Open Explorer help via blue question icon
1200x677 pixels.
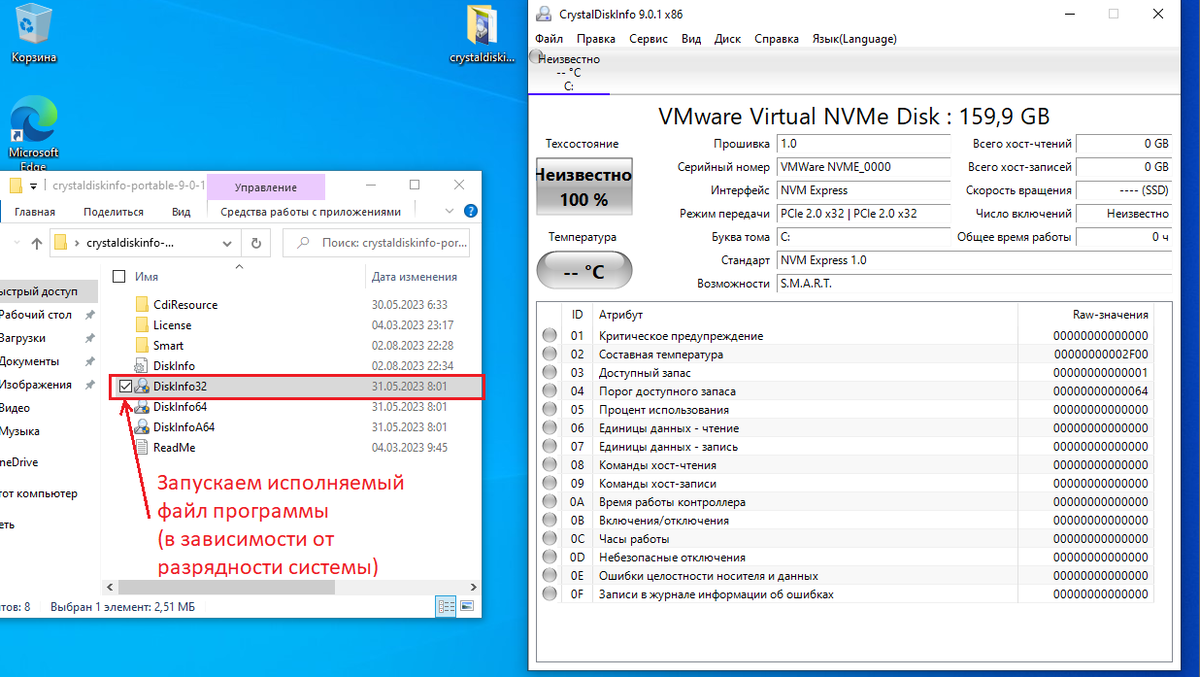(471, 211)
